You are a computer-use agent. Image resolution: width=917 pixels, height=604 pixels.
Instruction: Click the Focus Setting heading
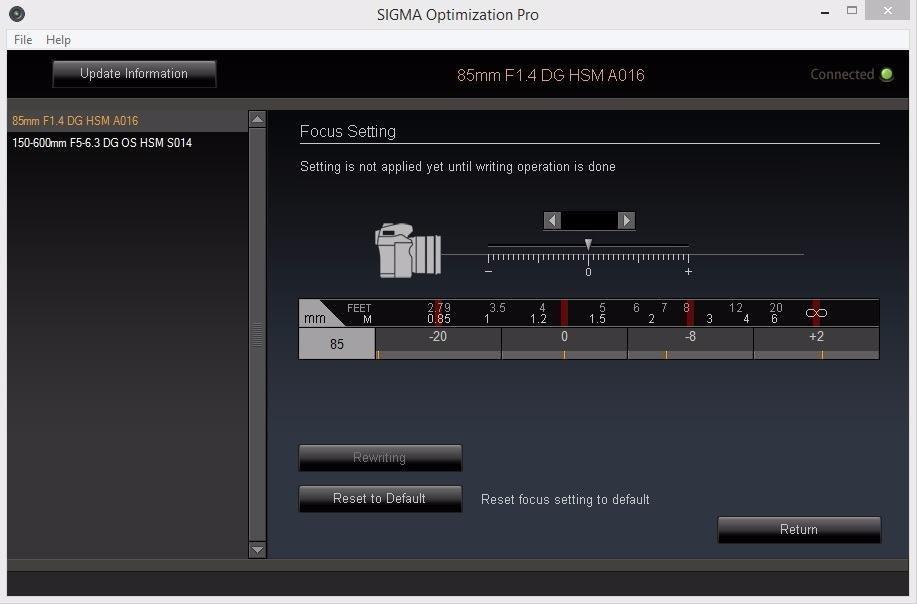click(x=348, y=132)
